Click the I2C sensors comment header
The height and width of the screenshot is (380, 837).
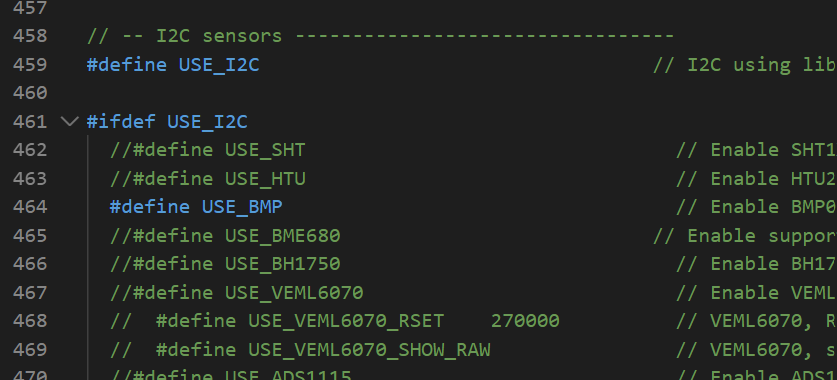[x=381, y=36]
